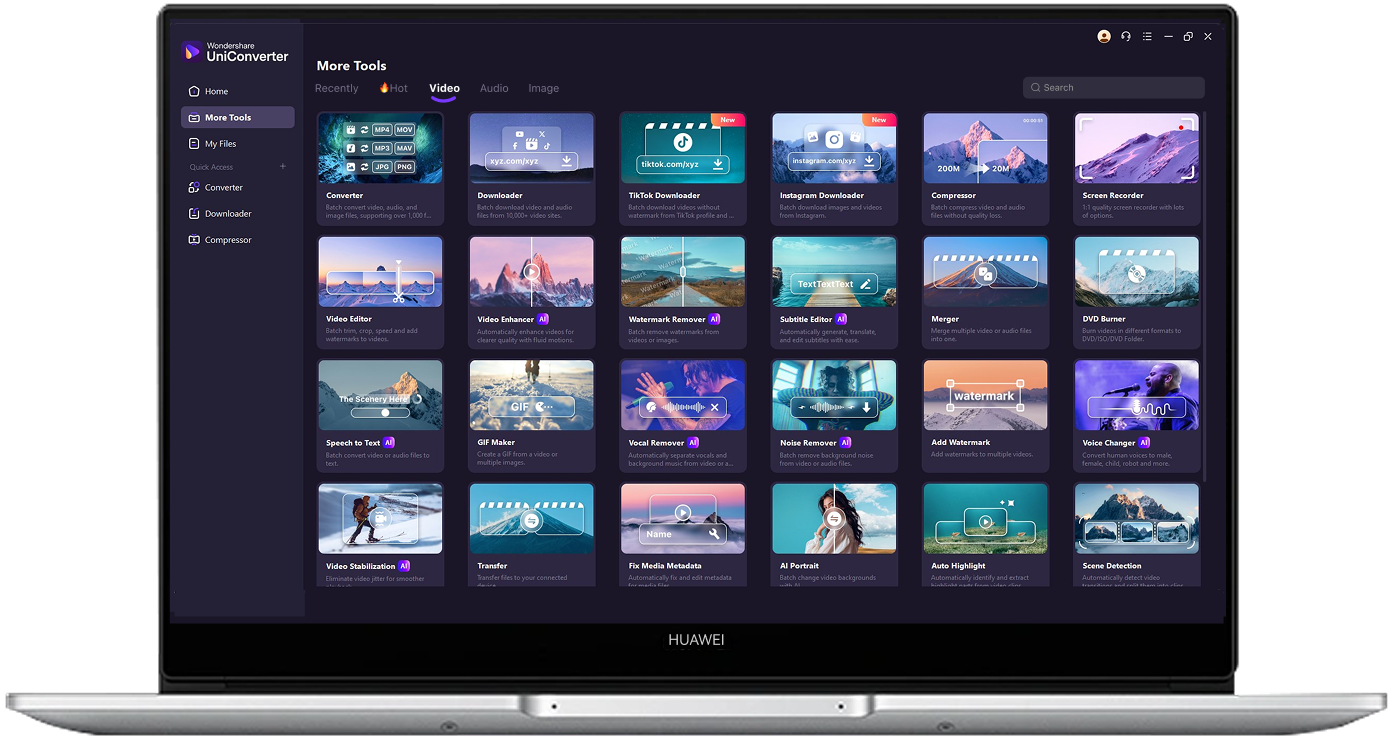Click the tool grid vertical scrollbar
The width and height of the screenshot is (1393, 742).
click(x=1206, y=296)
